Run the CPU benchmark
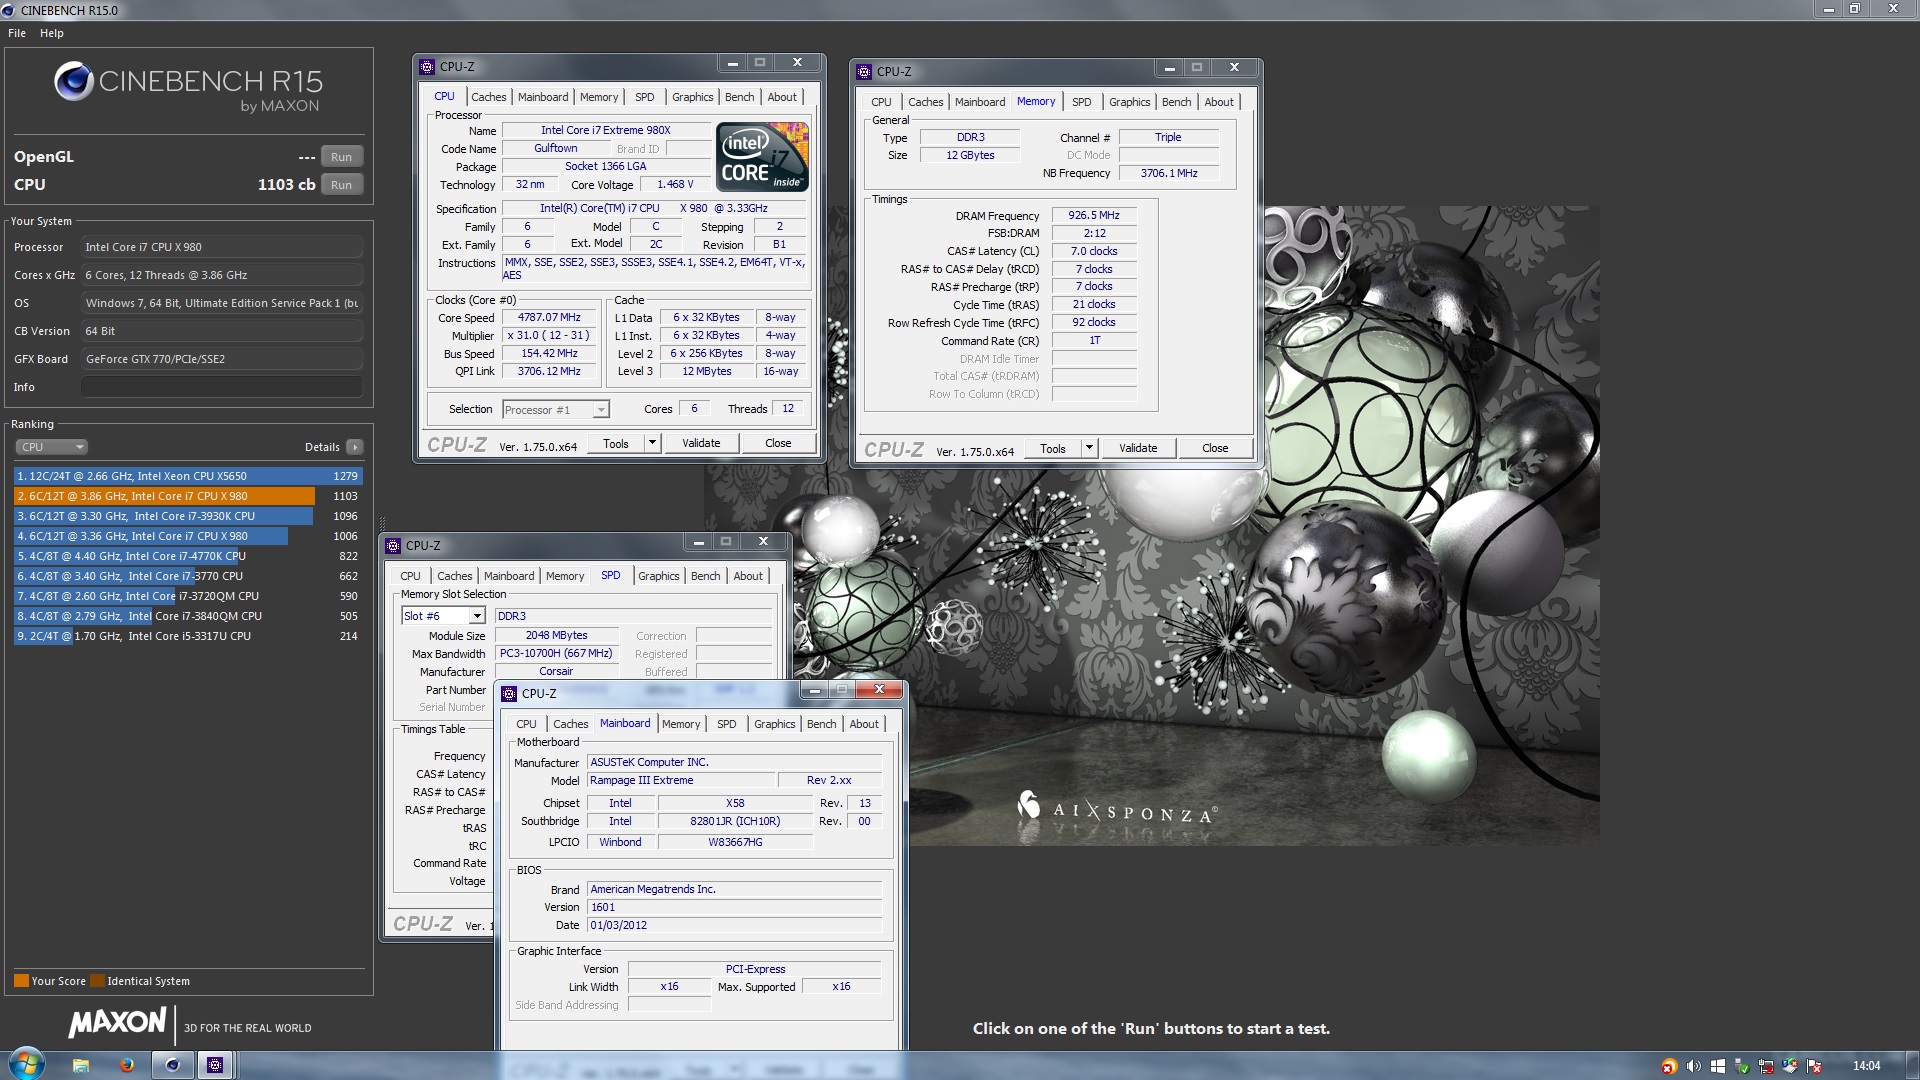The image size is (1920, 1080). [x=342, y=185]
